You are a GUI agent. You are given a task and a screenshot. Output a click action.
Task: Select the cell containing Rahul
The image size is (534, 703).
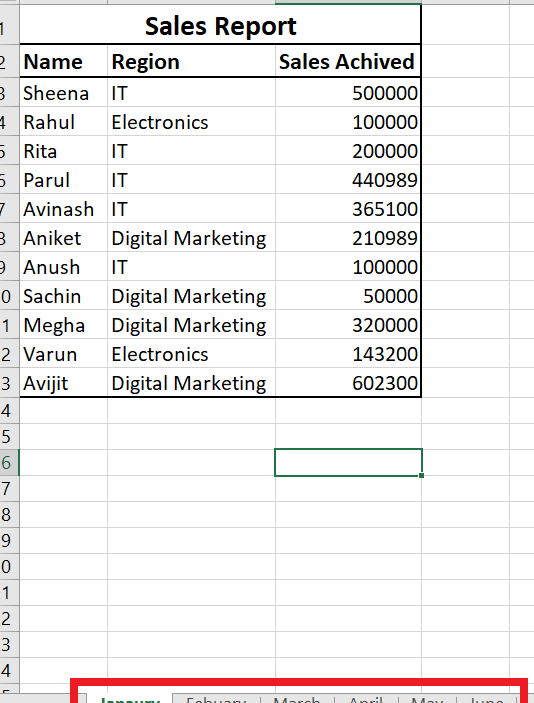click(x=64, y=122)
